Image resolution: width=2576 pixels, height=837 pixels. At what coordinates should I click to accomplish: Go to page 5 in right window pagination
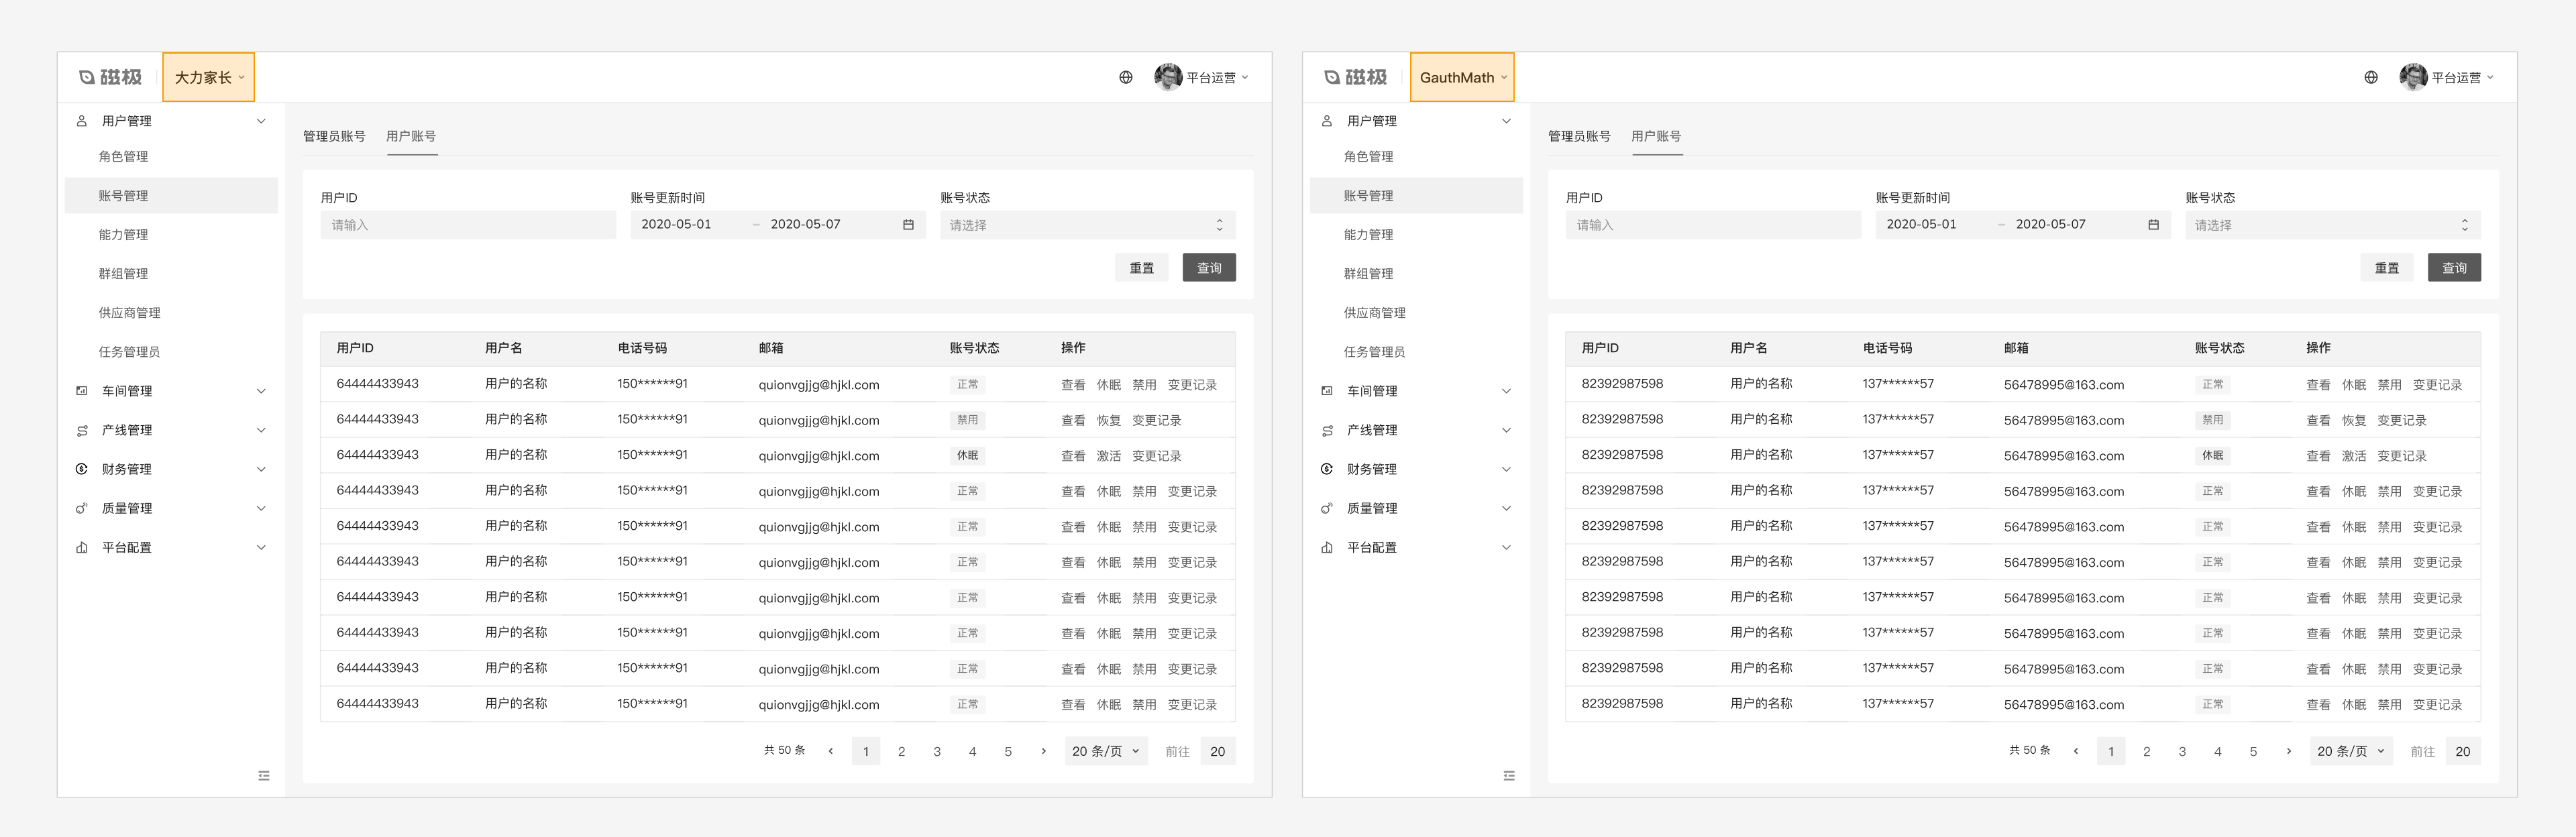(x=2253, y=751)
